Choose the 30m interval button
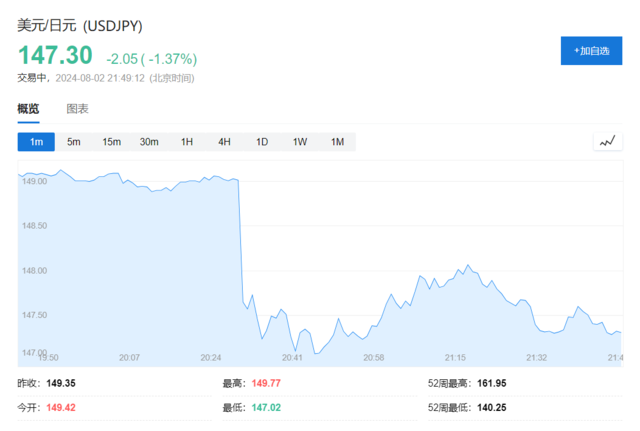 pos(149,142)
